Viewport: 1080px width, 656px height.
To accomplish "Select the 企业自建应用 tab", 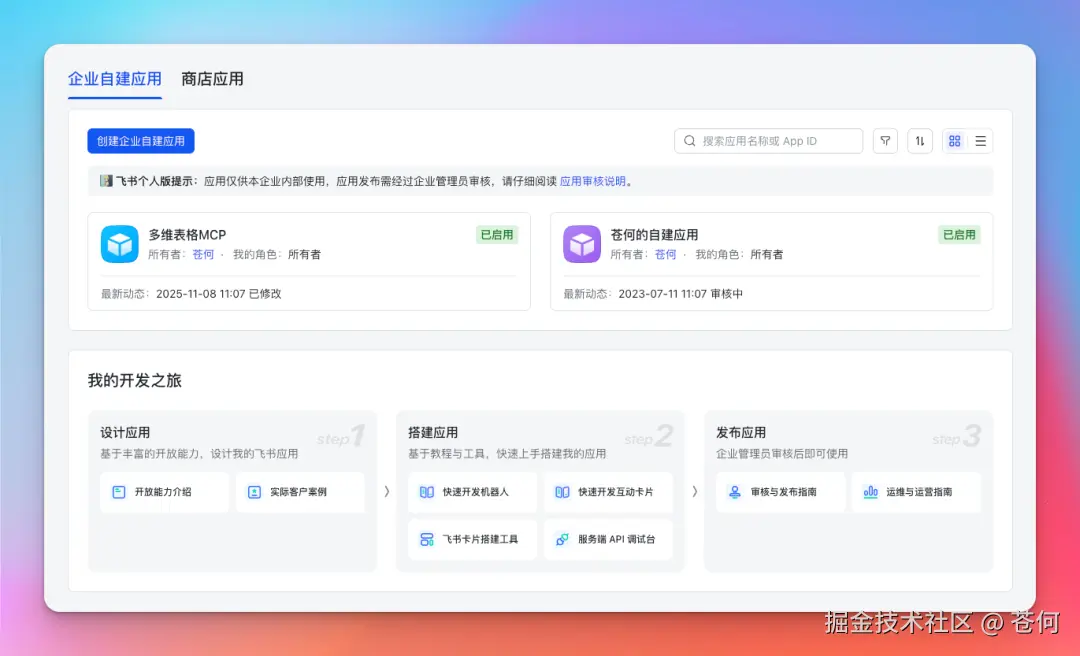I will coord(114,76).
